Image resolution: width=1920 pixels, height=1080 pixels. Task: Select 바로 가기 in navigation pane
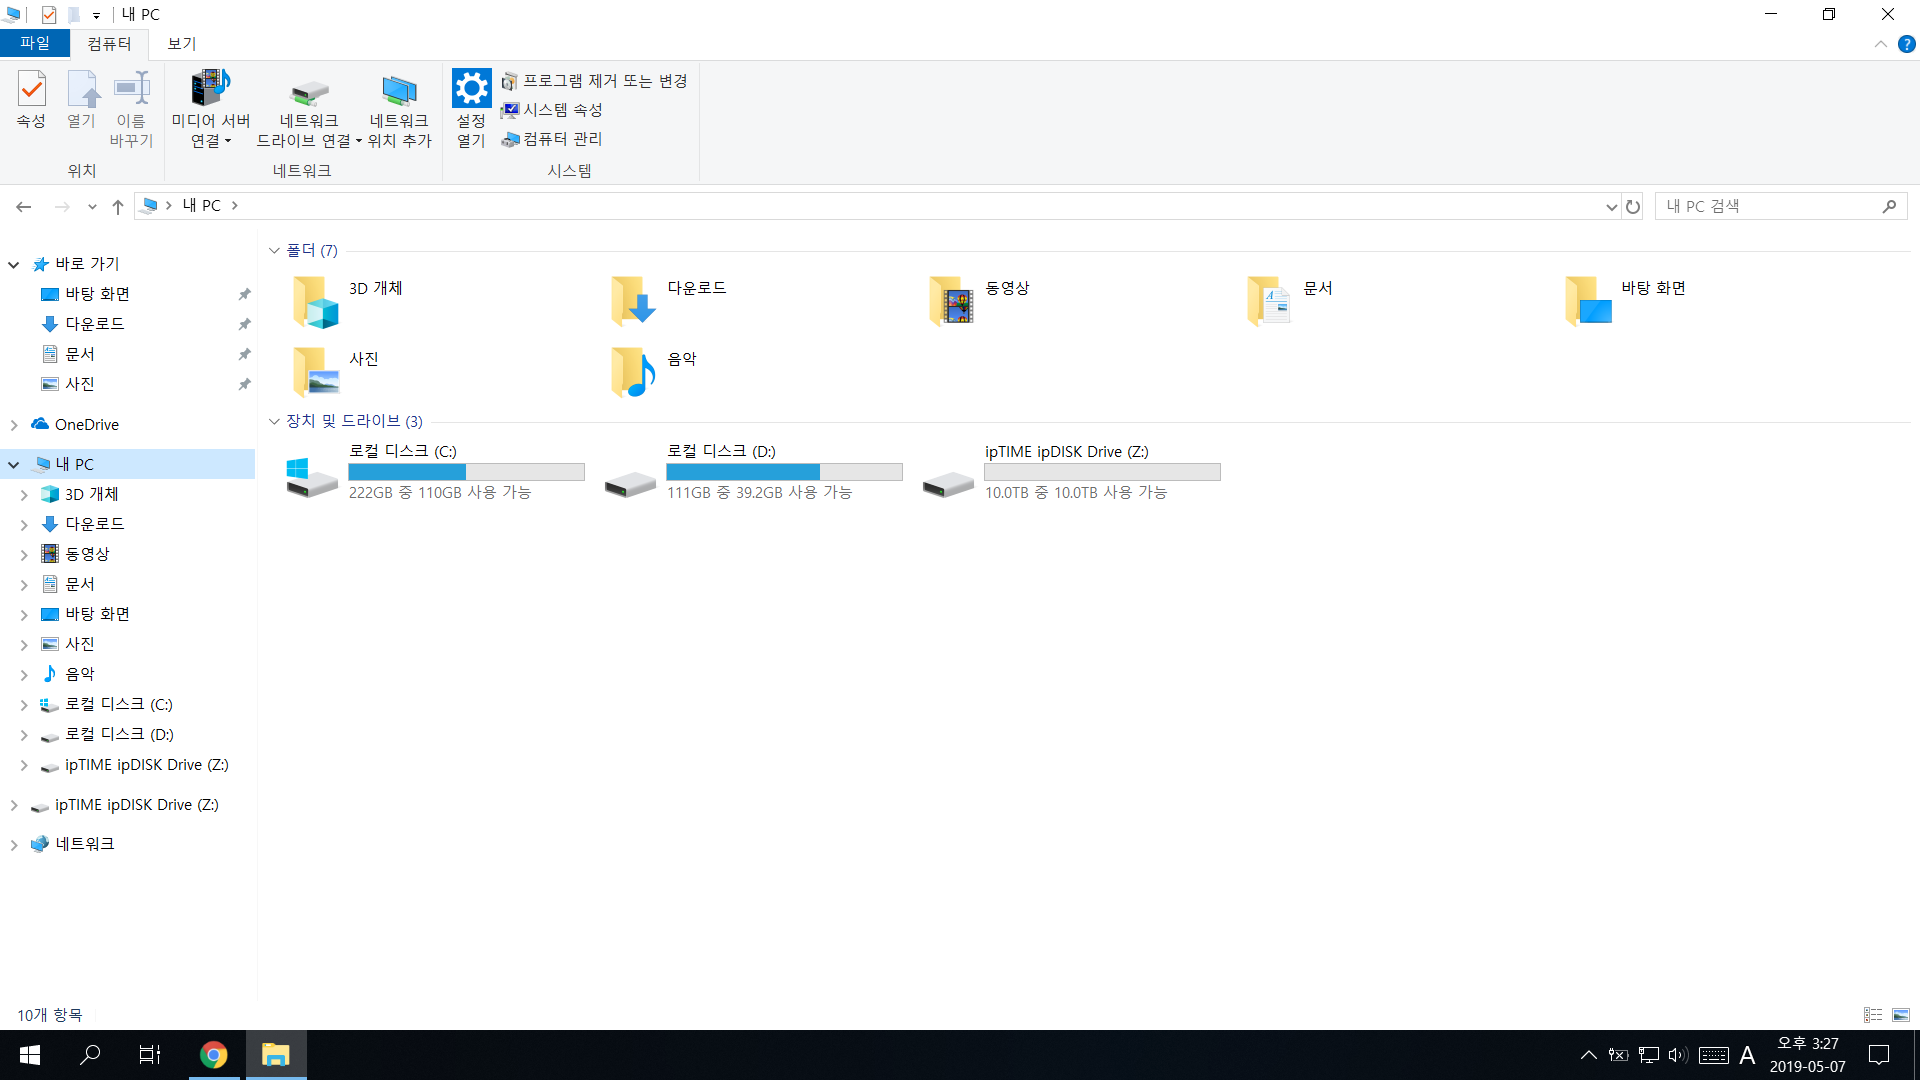tap(87, 264)
